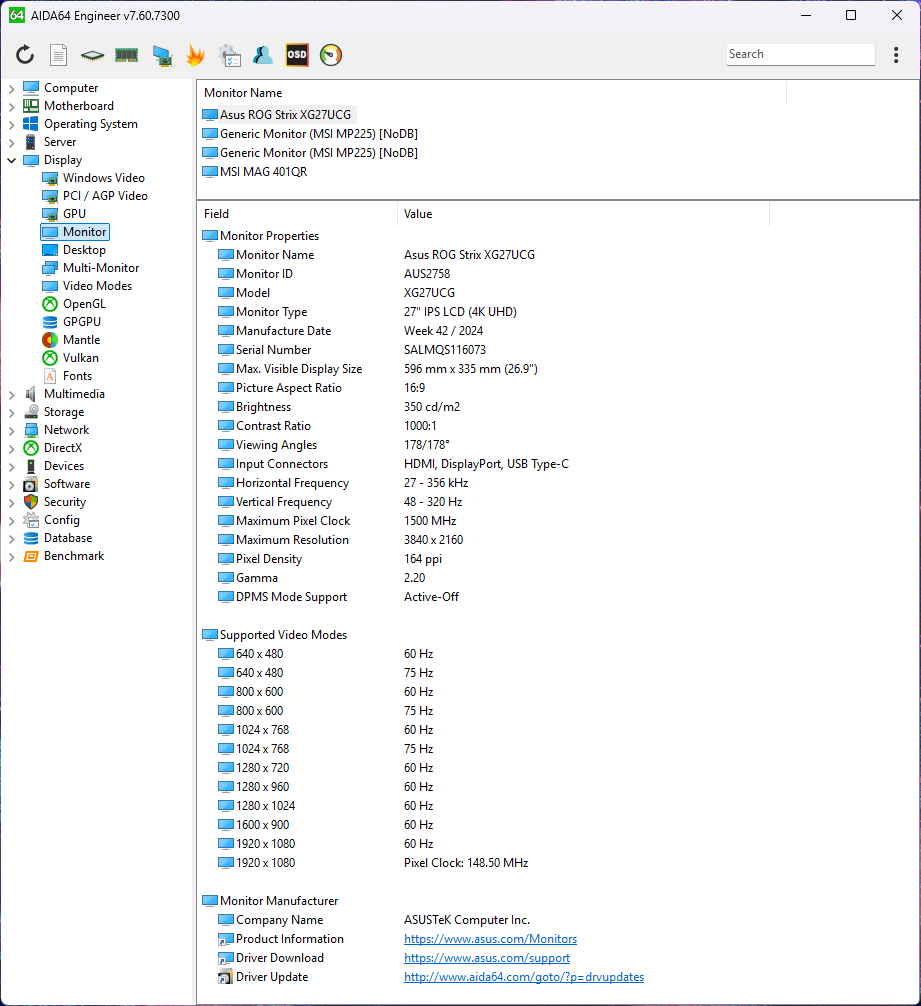
Task: Select Windows Video in the tree
Action: pyautogui.click(x=94, y=178)
